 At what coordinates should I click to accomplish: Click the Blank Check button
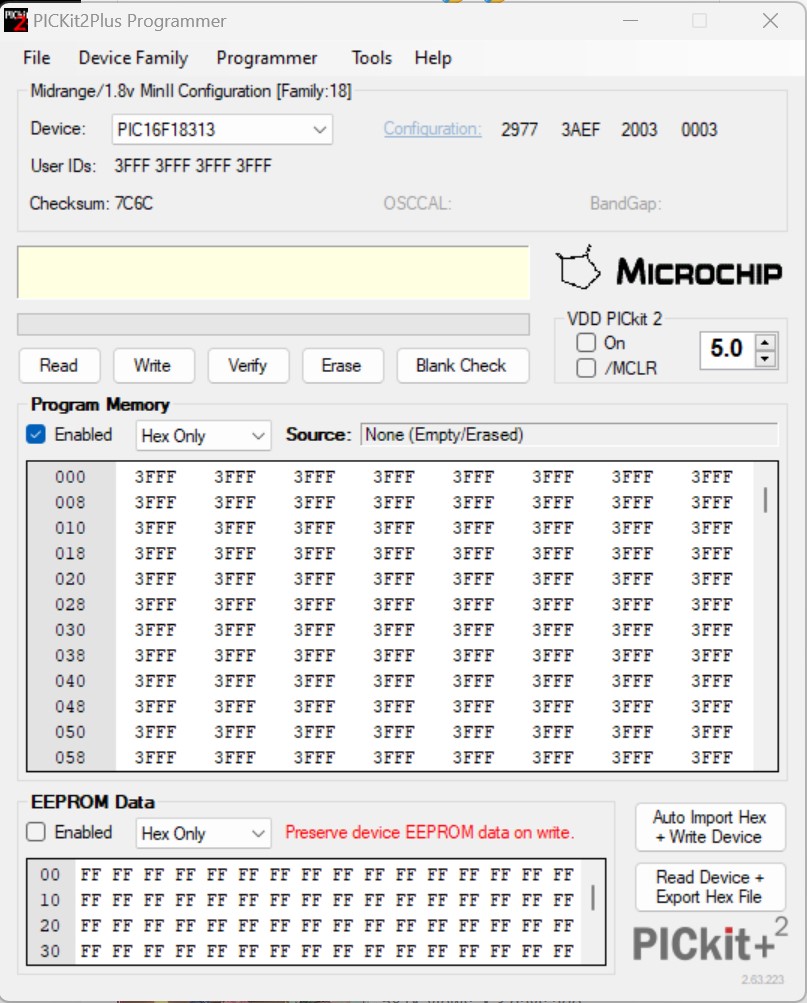click(x=462, y=365)
